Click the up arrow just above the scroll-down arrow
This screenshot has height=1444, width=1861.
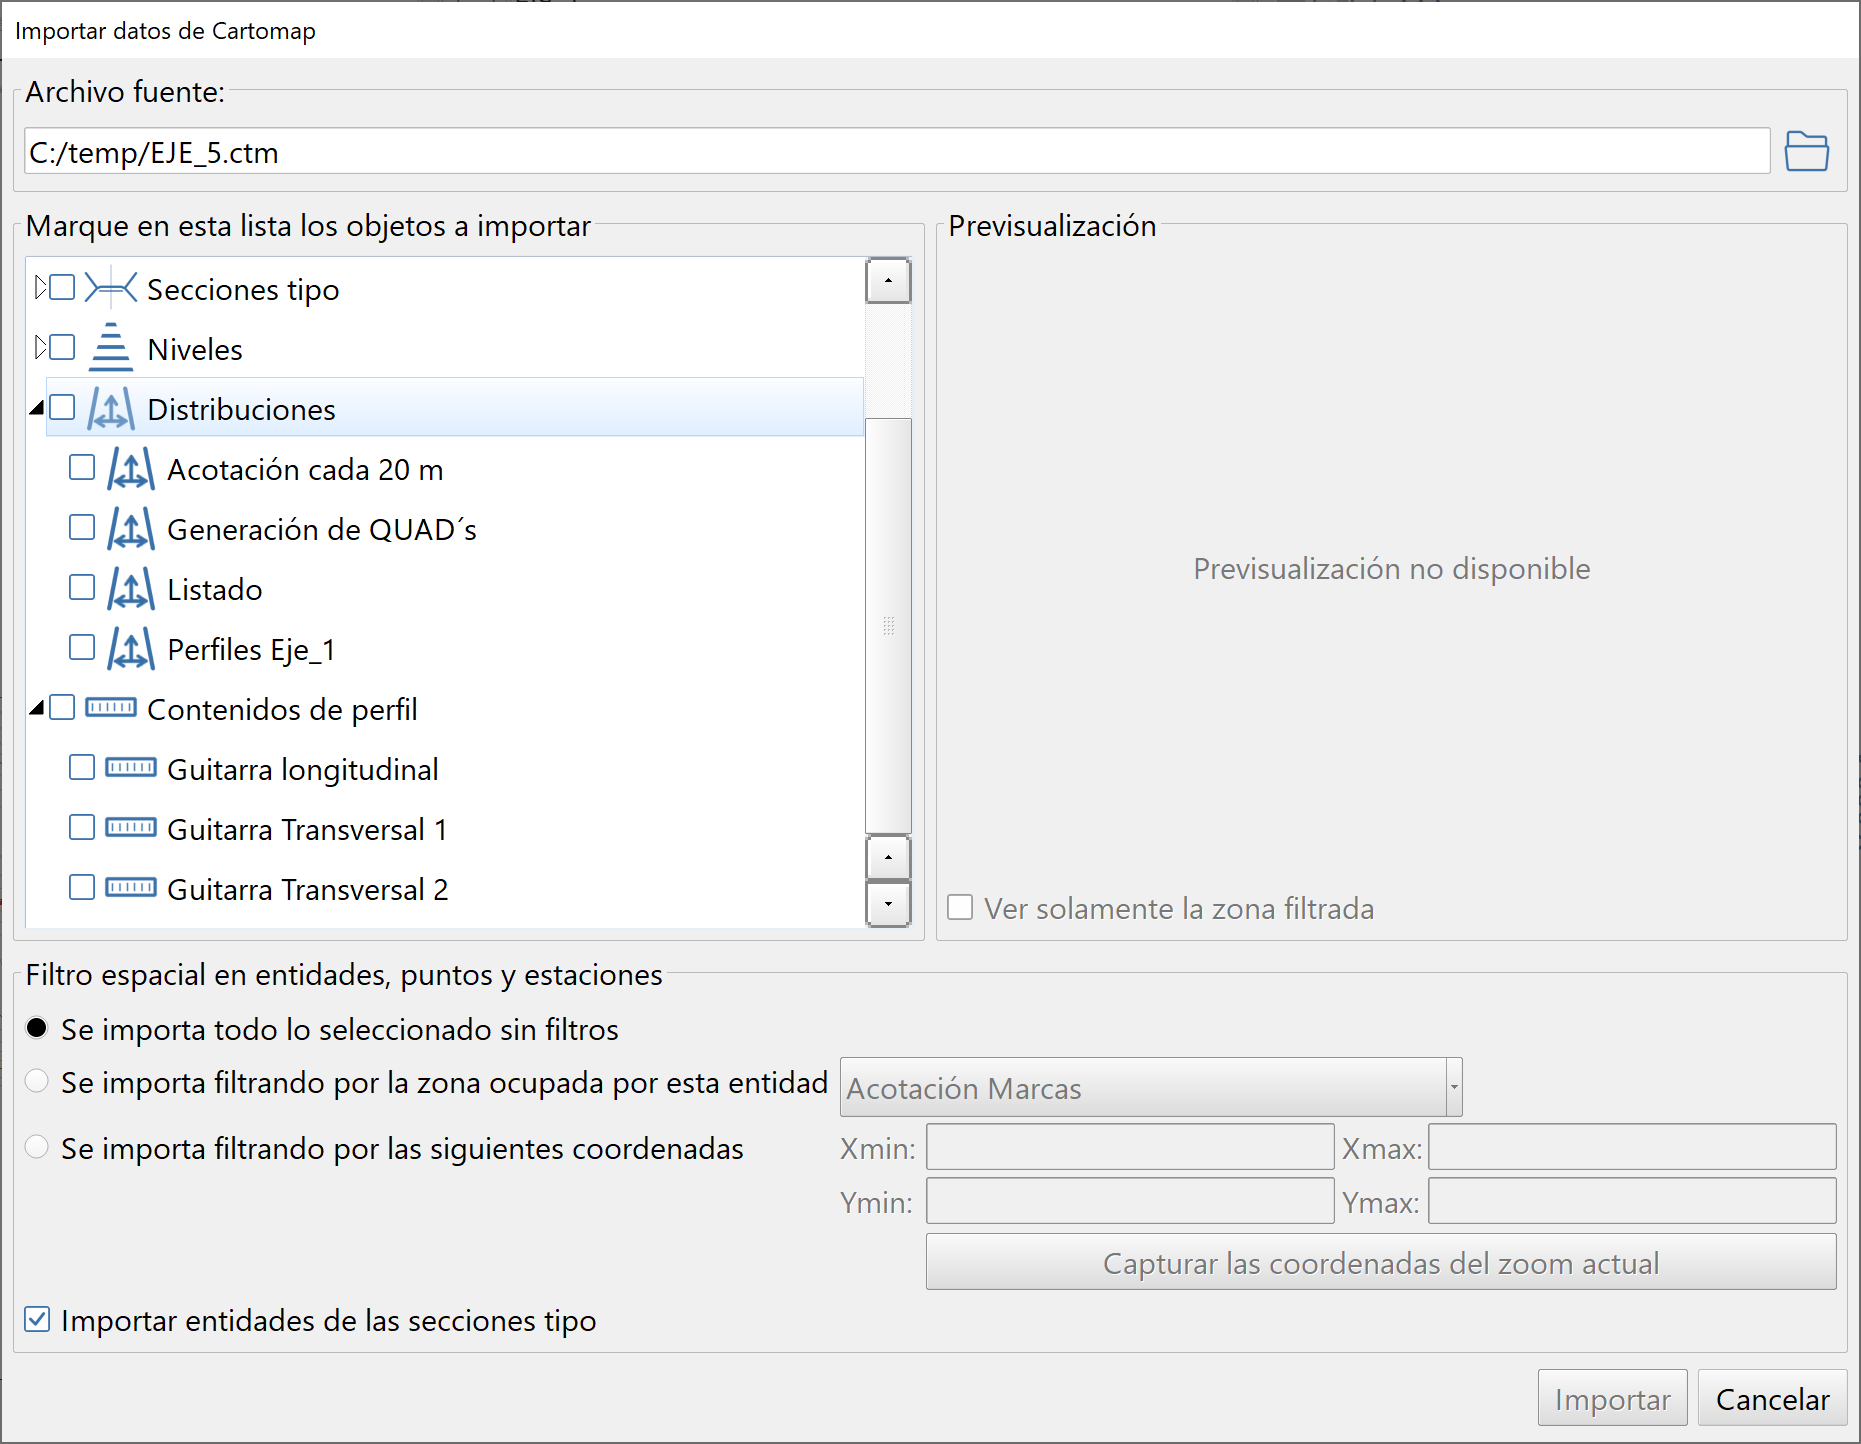tap(888, 858)
